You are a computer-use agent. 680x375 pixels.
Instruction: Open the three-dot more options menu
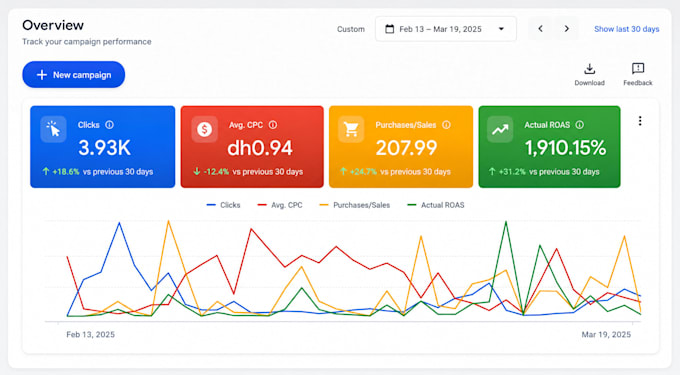pyautogui.click(x=640, y=121)
